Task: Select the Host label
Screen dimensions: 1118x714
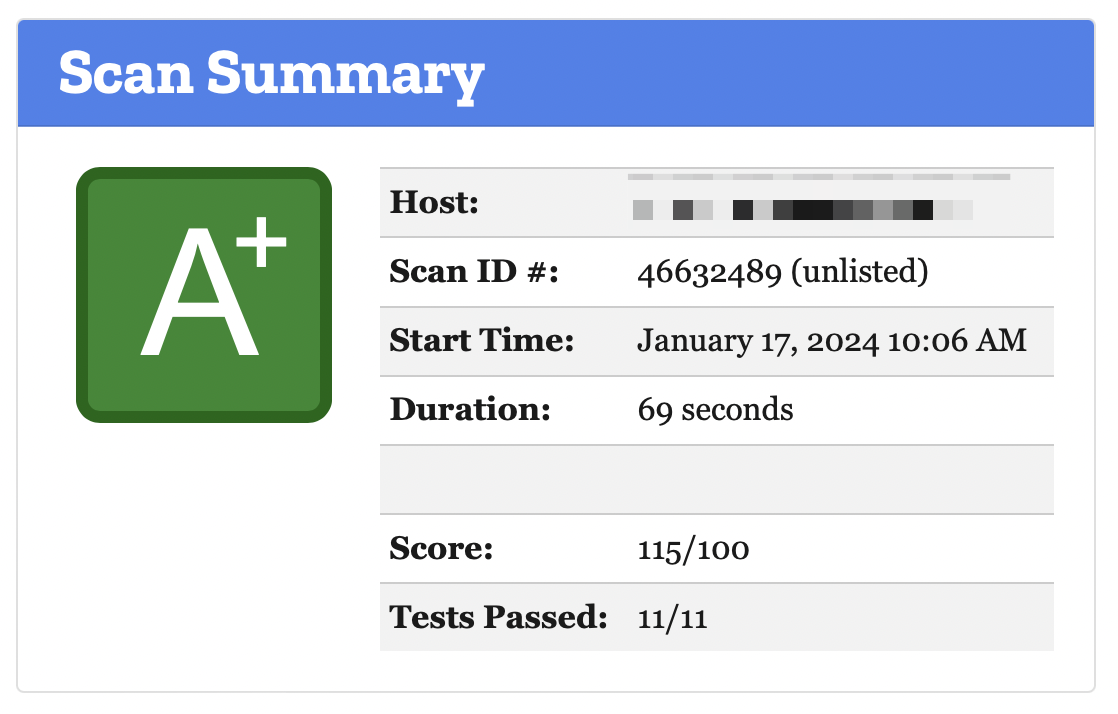Action: coord(435,203)
